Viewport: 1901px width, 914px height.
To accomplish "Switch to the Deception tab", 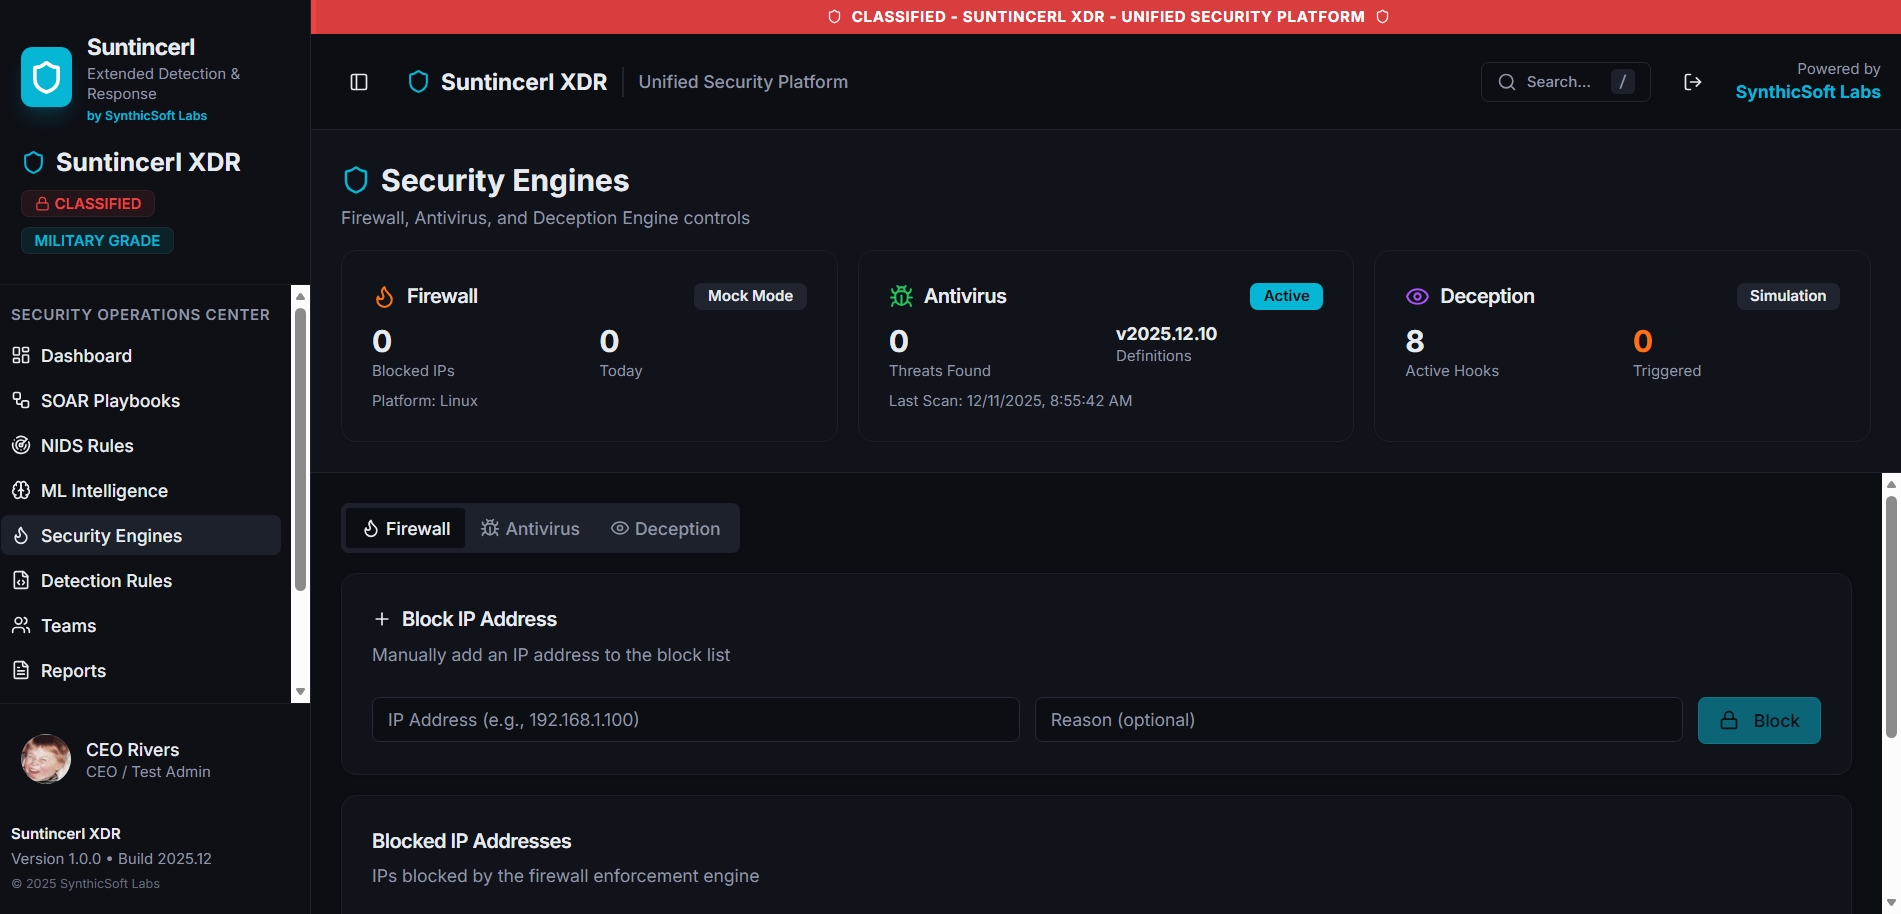I will pyautogui.click(x=665, y=528).
